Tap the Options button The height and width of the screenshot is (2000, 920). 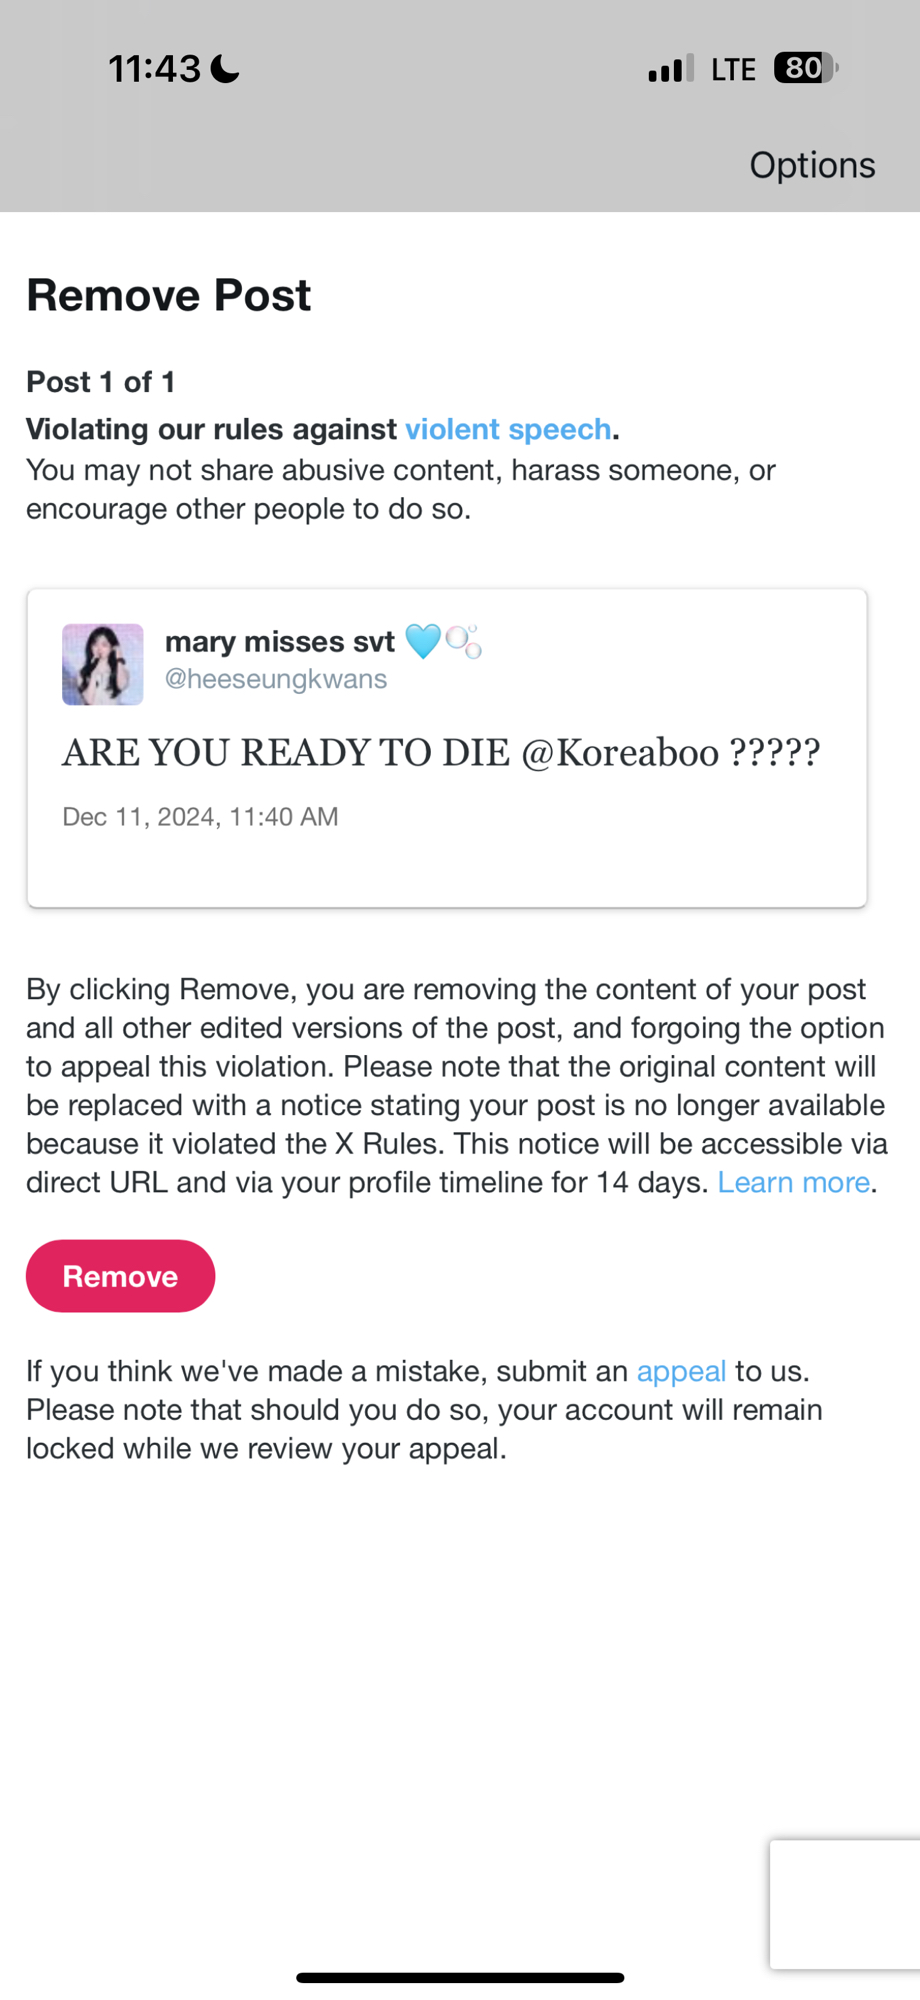coord(812,165)
